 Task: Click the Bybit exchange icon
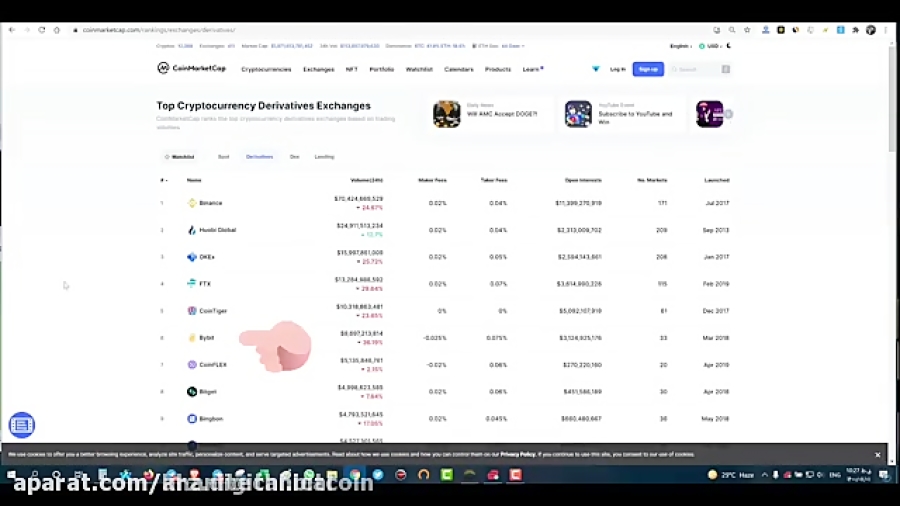click(192, 338)
